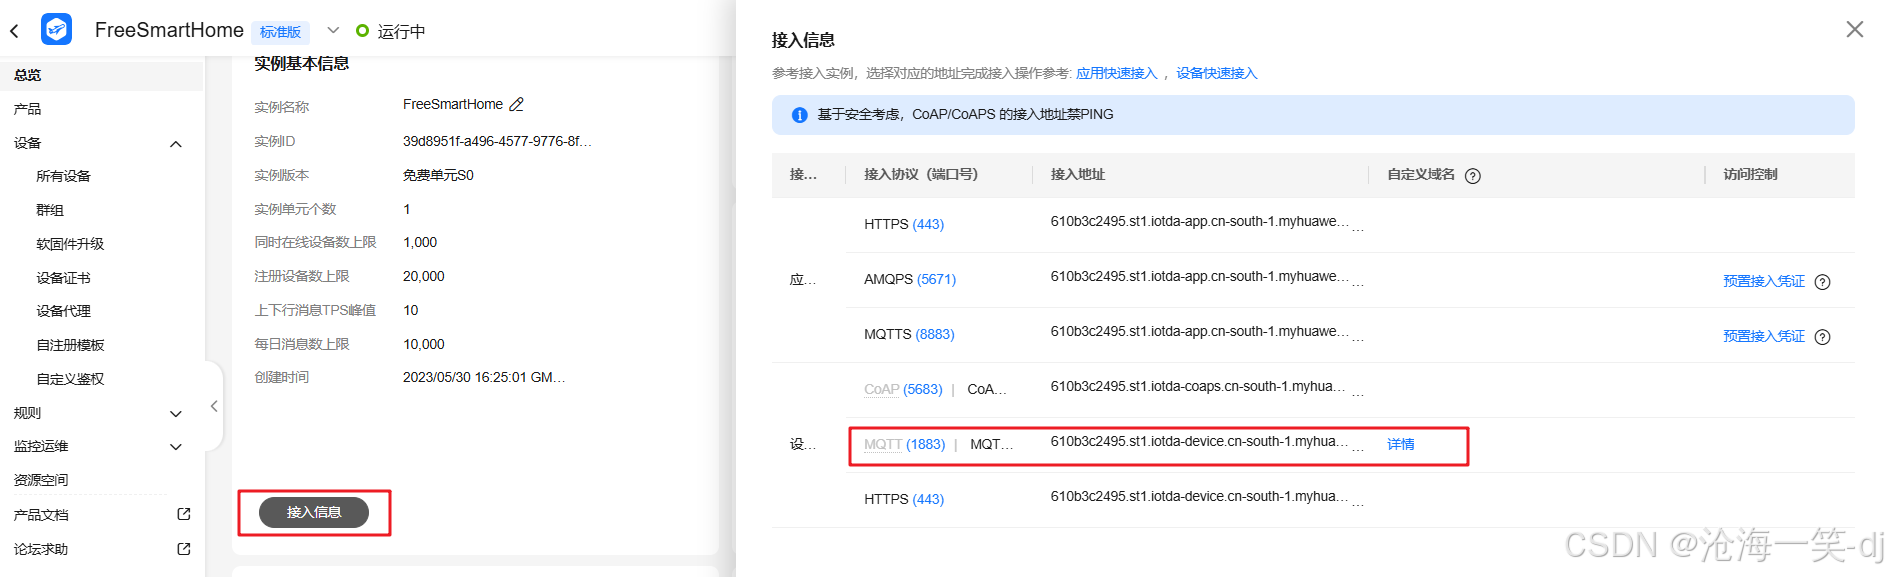The image size is (1889, 577).
Task: Click the 论坛求助 external link icon
Action: point(184,548)
